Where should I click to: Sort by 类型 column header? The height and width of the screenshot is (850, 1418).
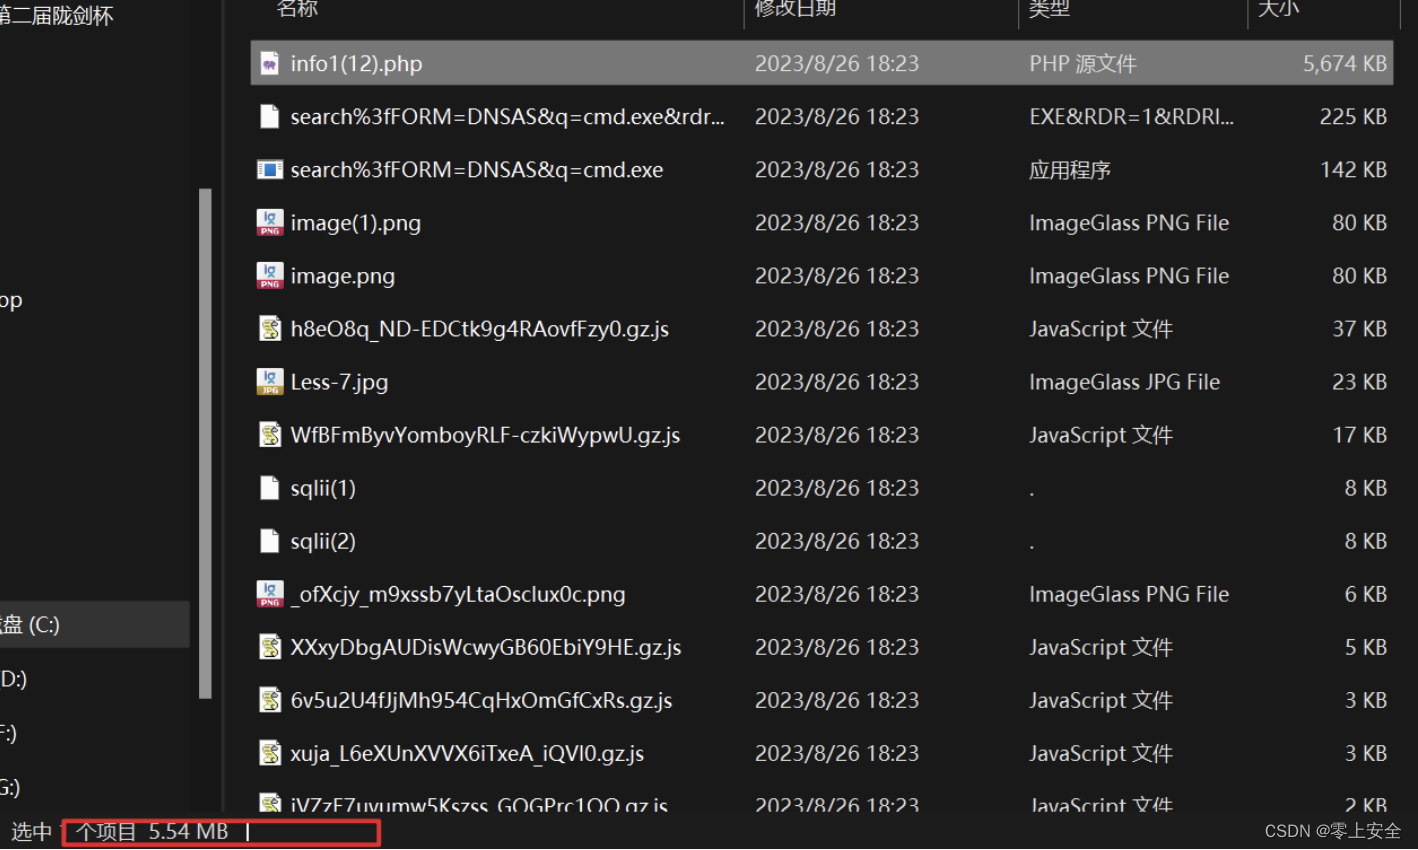click(1049, 9)
